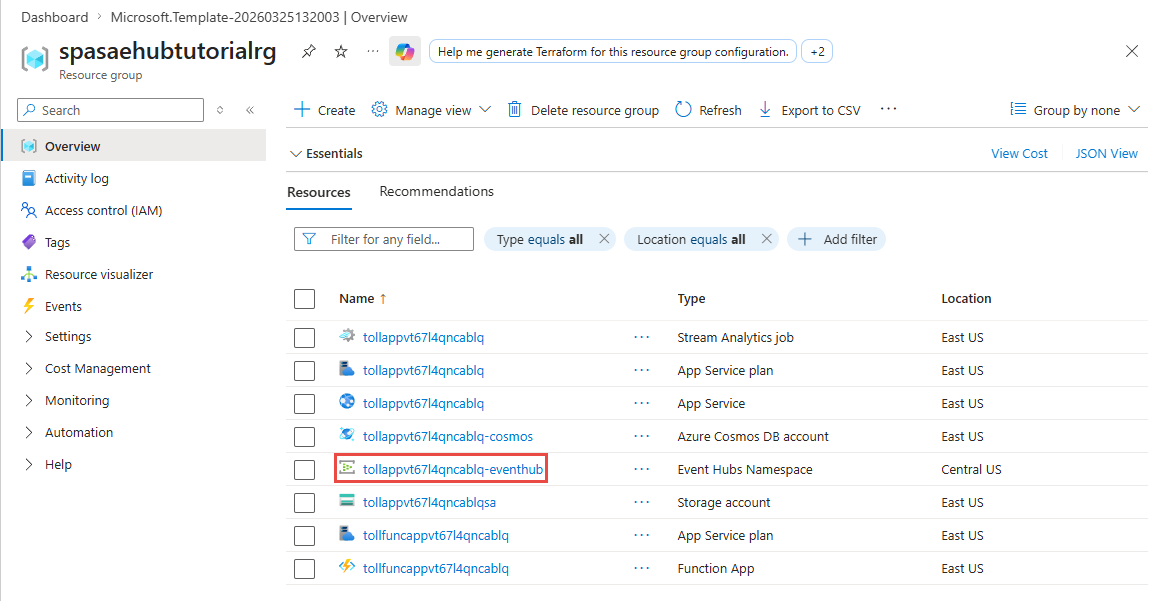Open tollappvt67l4qncablq-eventhub resource
The height and width of the screenshot is (601, 1166).
tap(453, 469)
